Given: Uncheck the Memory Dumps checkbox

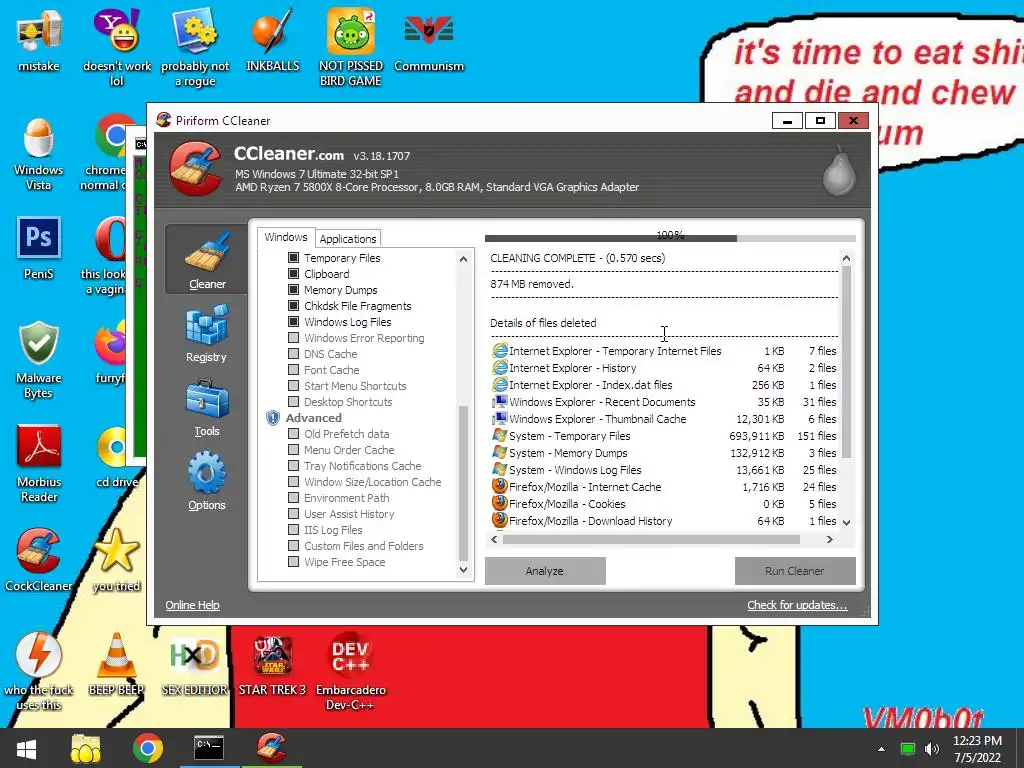Looking at the screenshot, I should pyautogui.click(x=293, y=290).
